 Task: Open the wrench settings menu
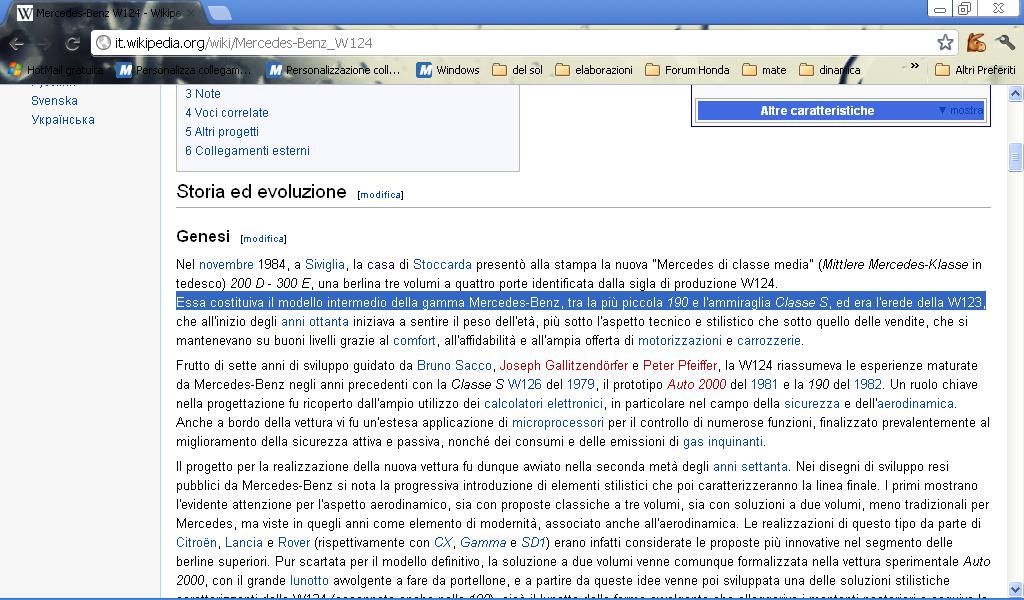(x=1005, y=43)
